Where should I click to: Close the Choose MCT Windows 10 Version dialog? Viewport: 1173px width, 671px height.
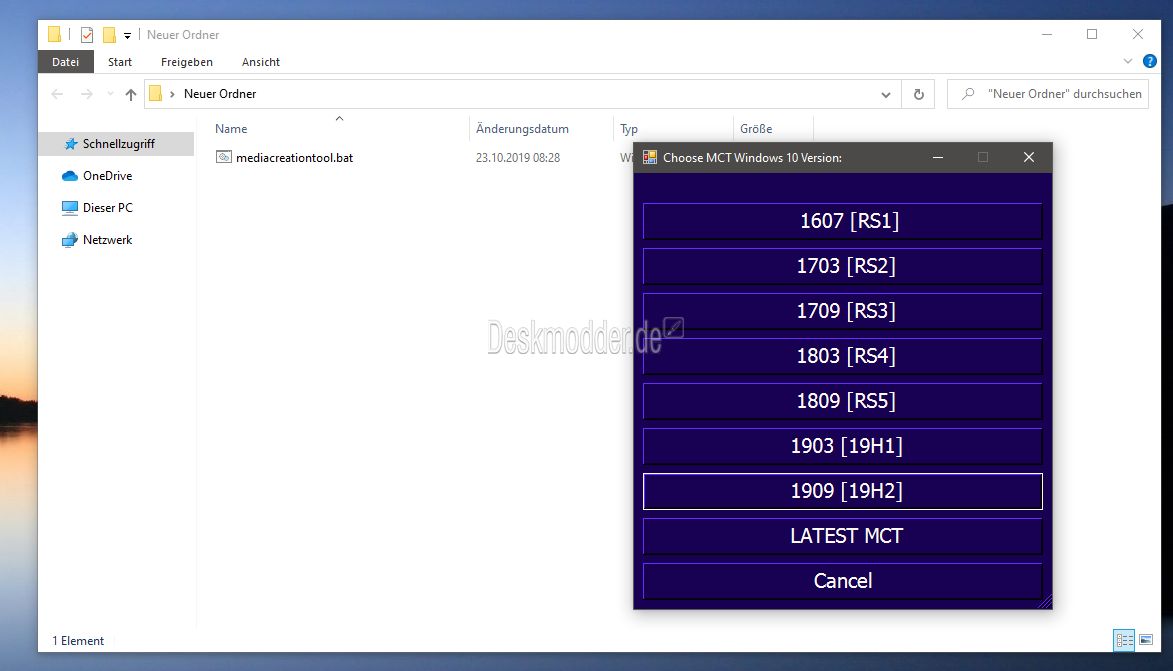point(1029,157)
